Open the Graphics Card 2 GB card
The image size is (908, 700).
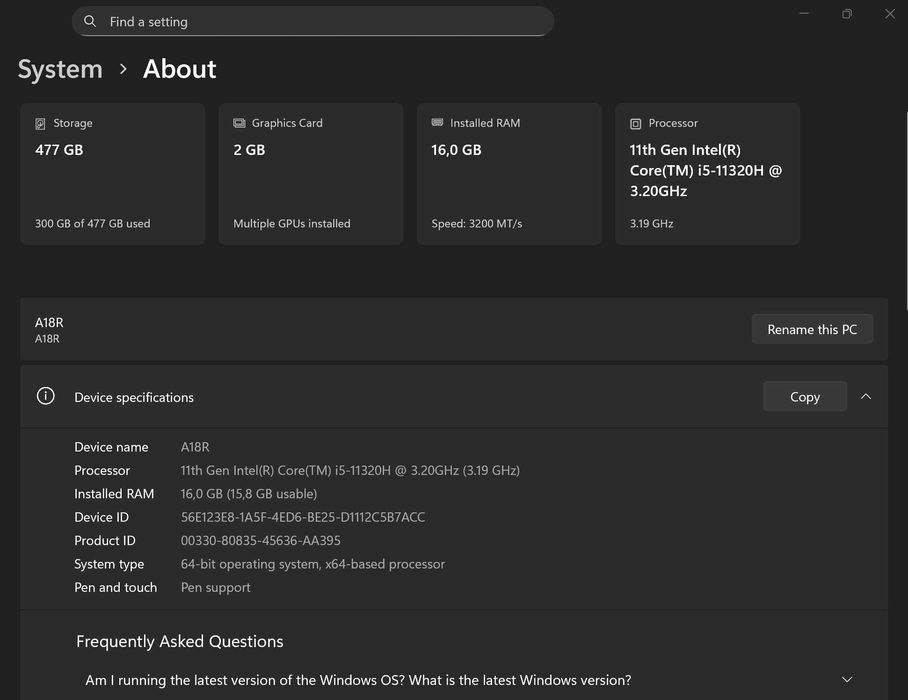310,174
